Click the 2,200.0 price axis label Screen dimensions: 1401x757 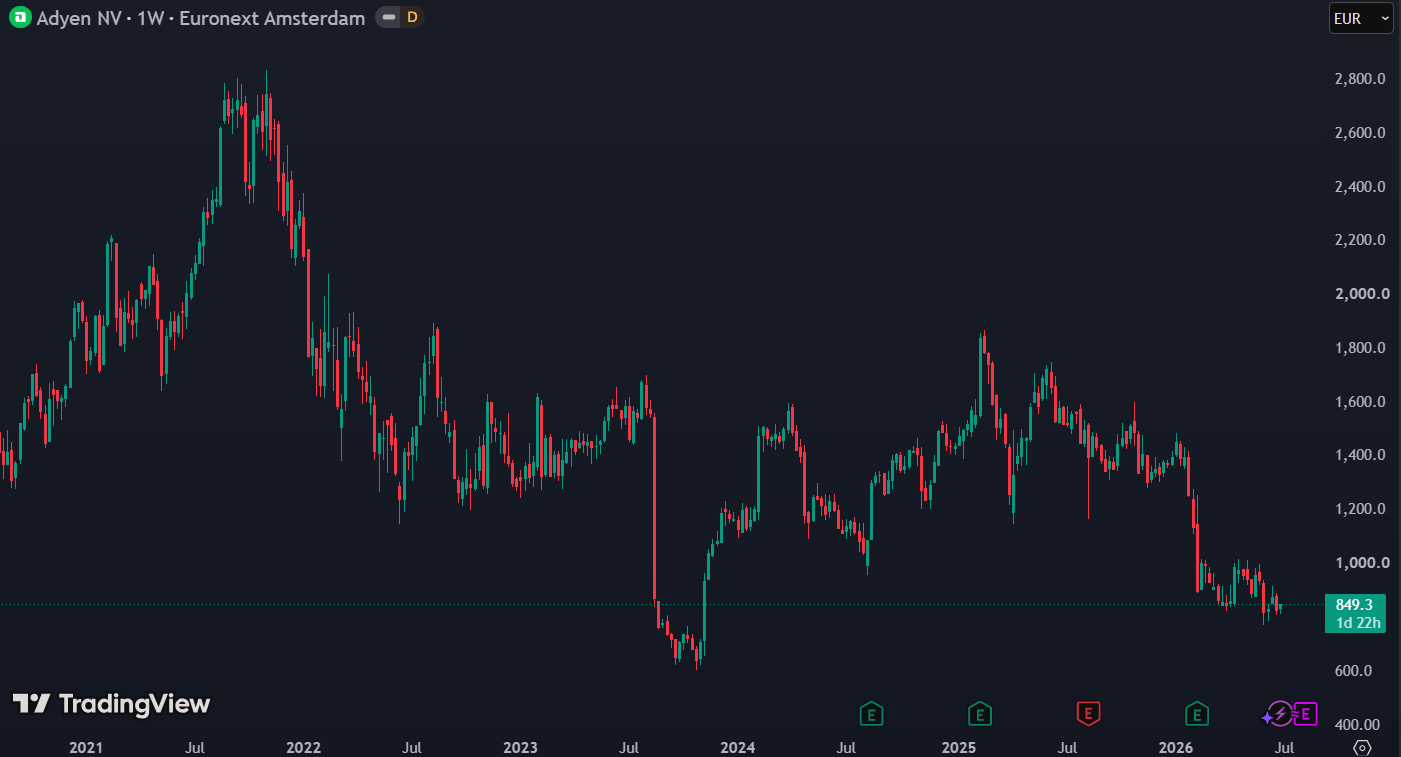click(x=1359, y=240)
